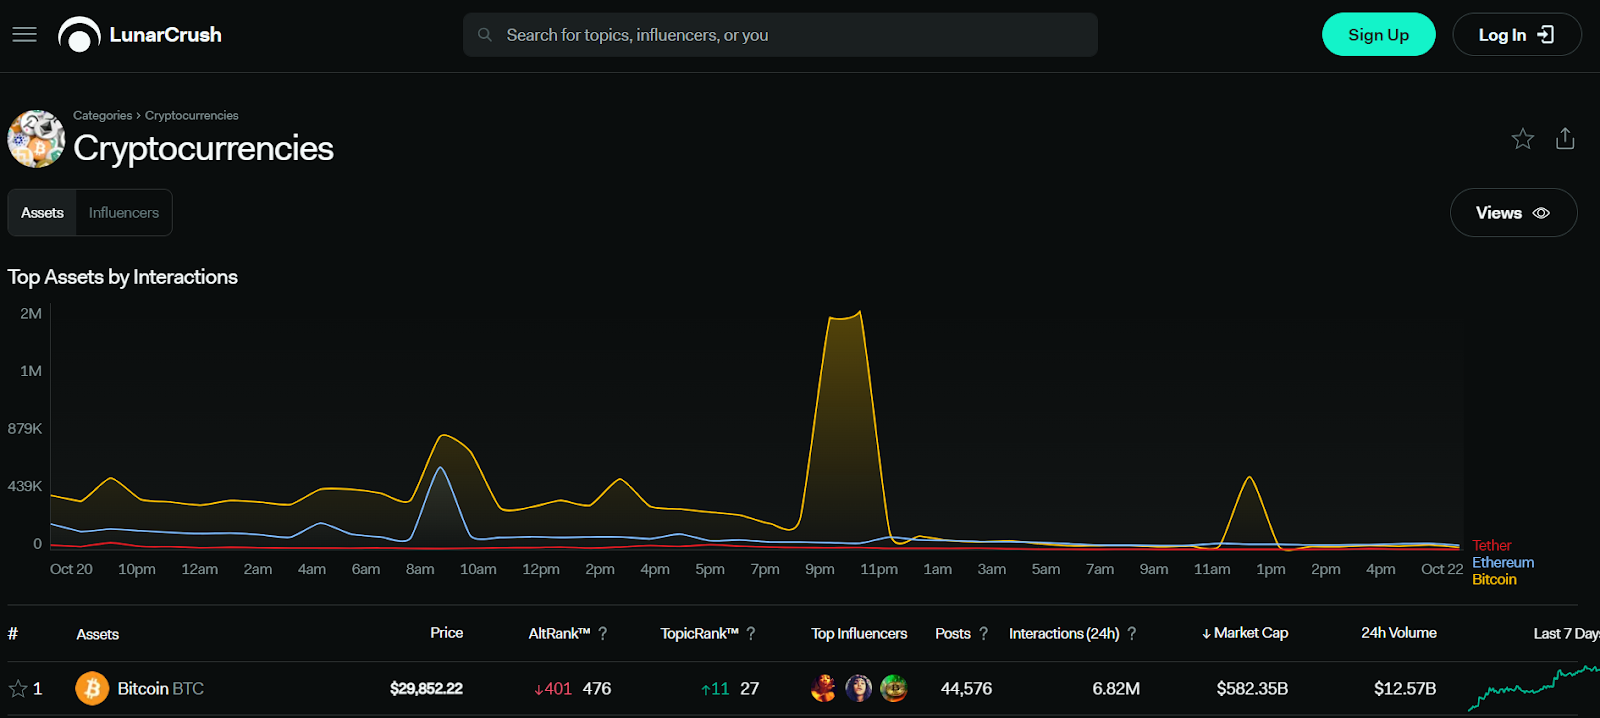1600x718 pixels.
Task: Click the search magnifier icon
Action: click(485, 35)
